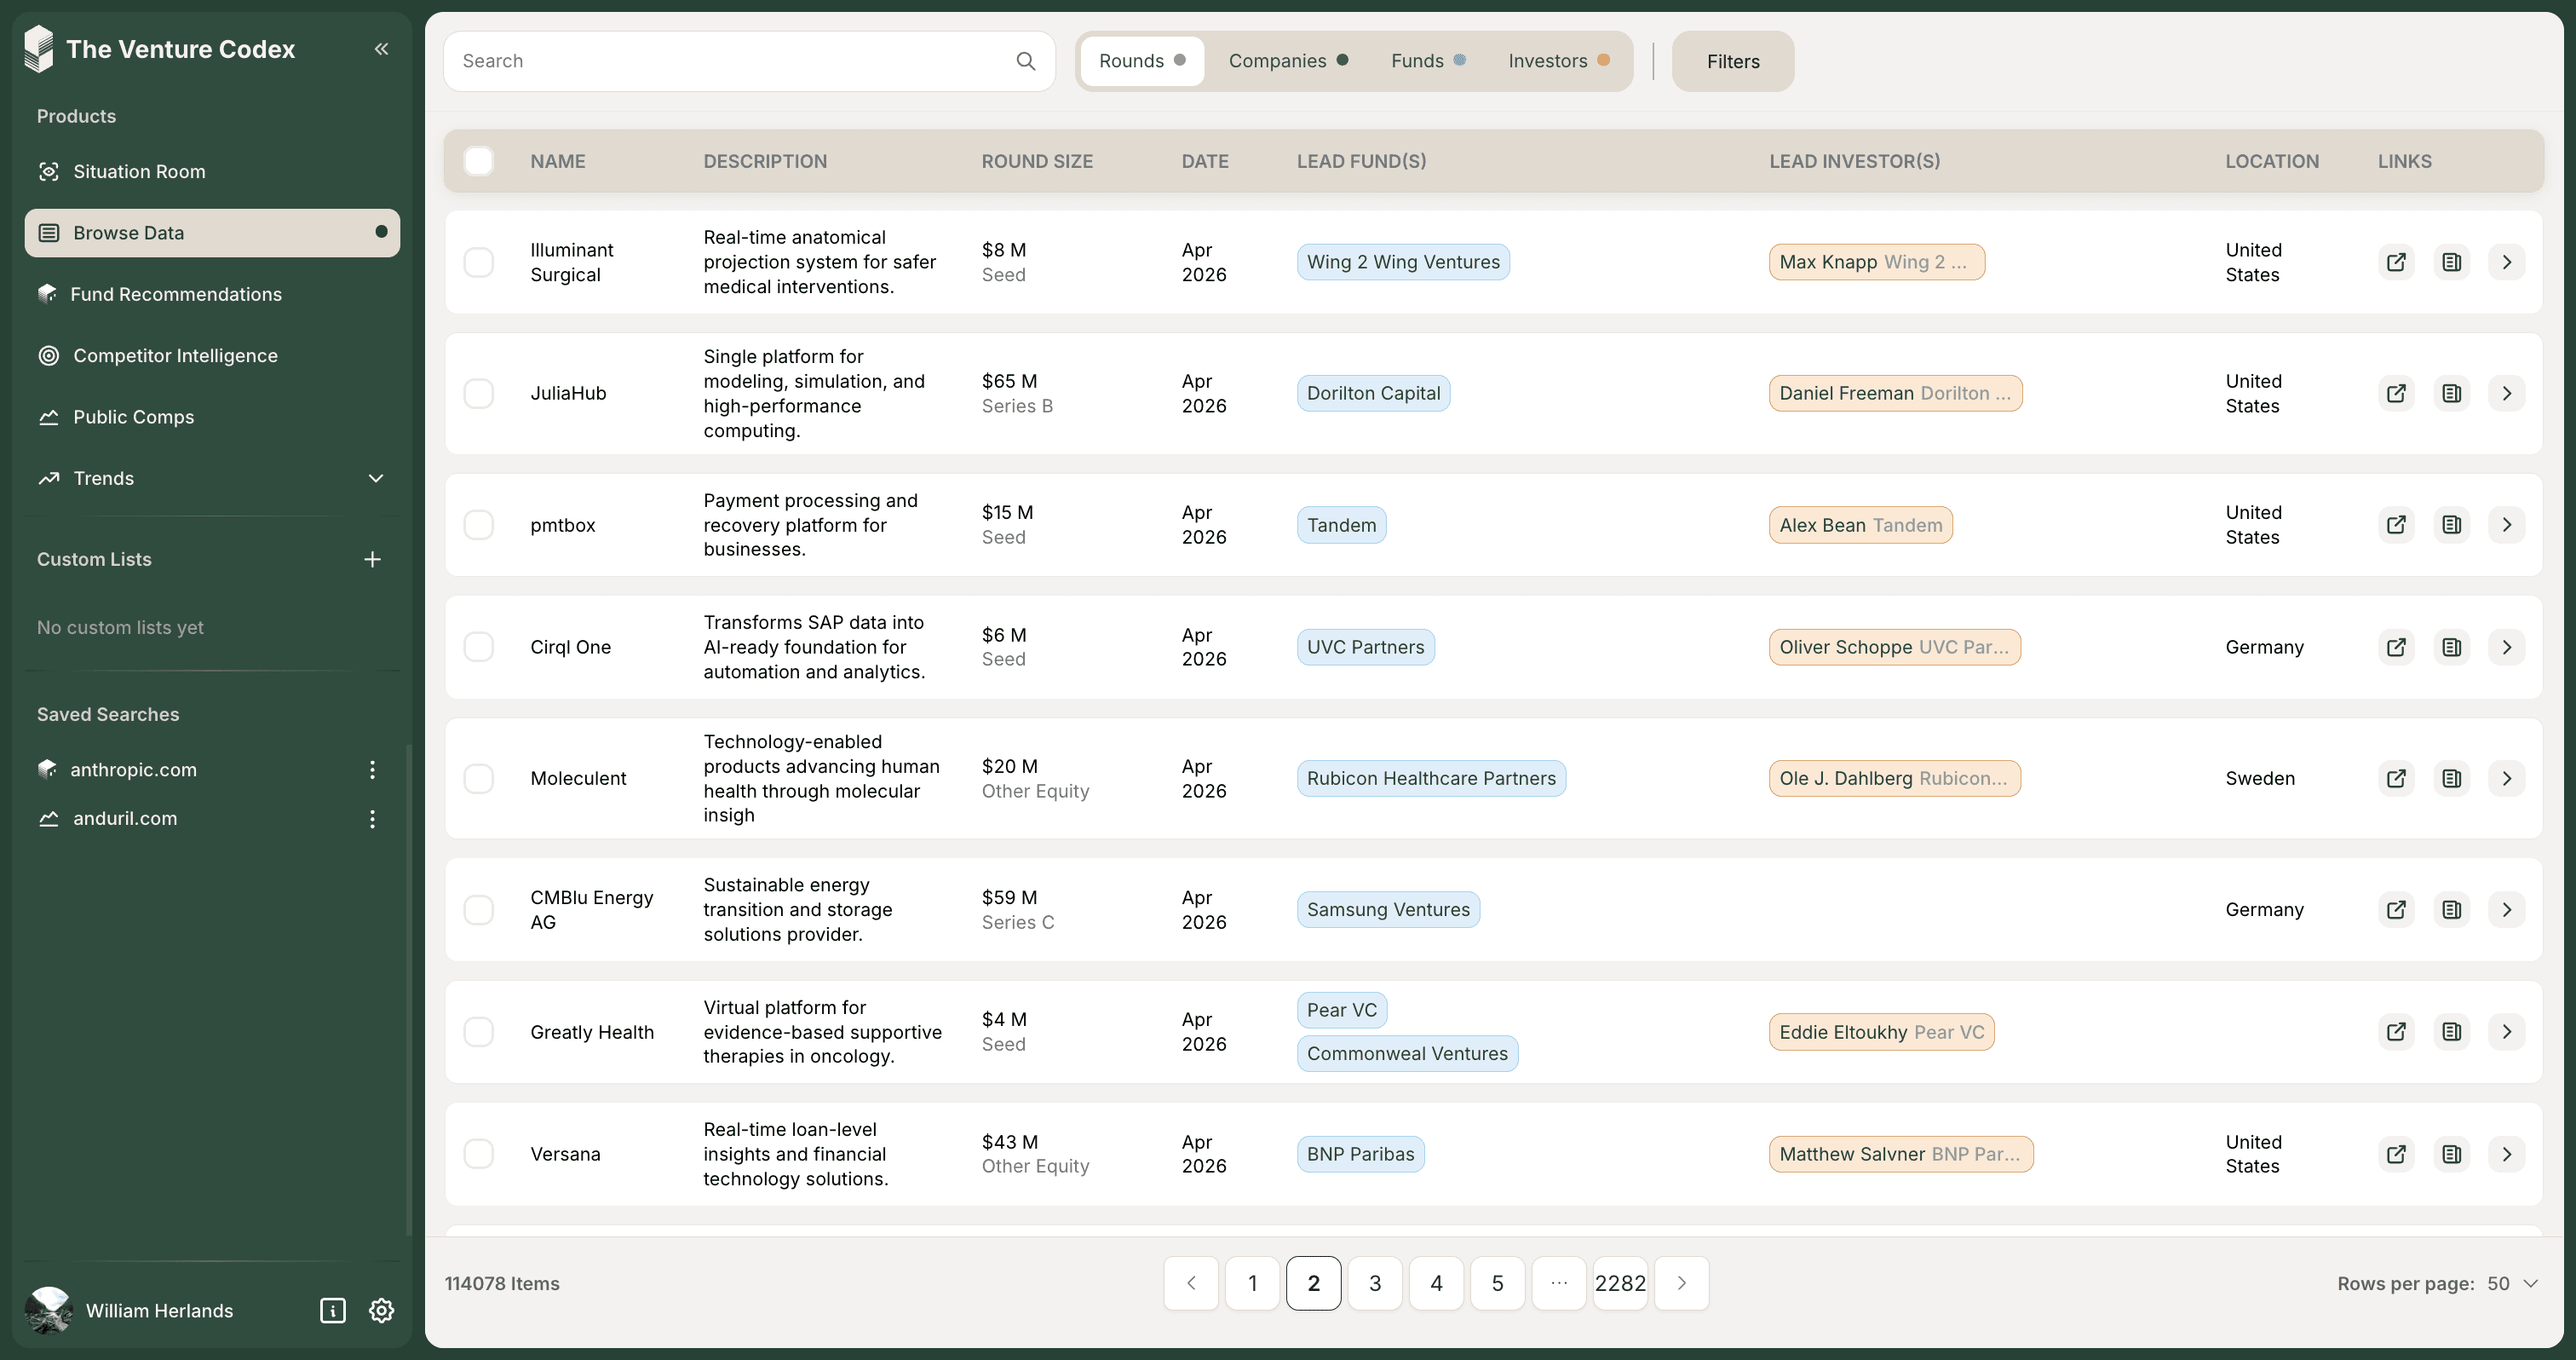Select the Greatly Health row checkbox
This screenshot has height=1360, width=2576.
(479, 1032)
